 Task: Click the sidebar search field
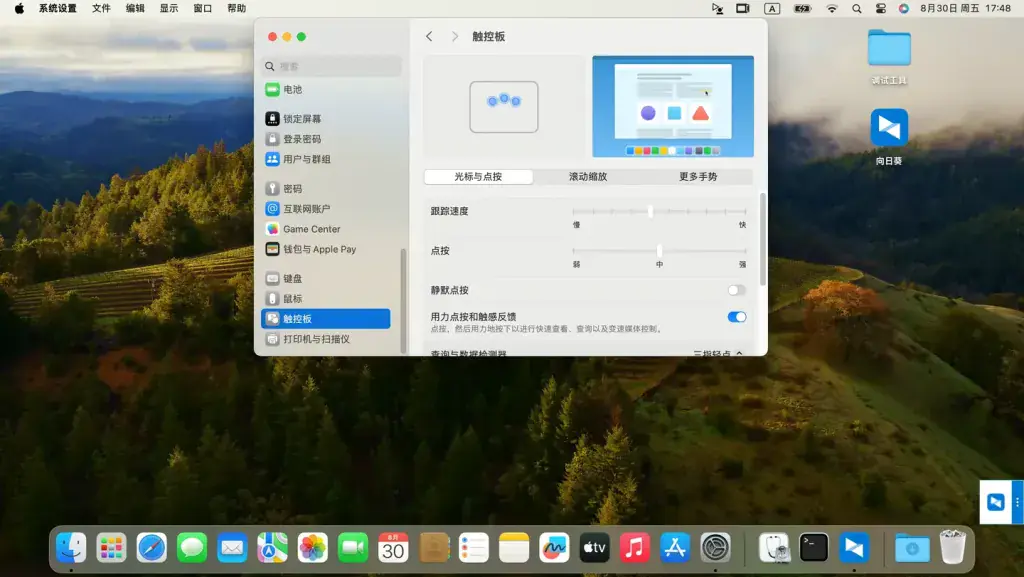tap(332, 66)
